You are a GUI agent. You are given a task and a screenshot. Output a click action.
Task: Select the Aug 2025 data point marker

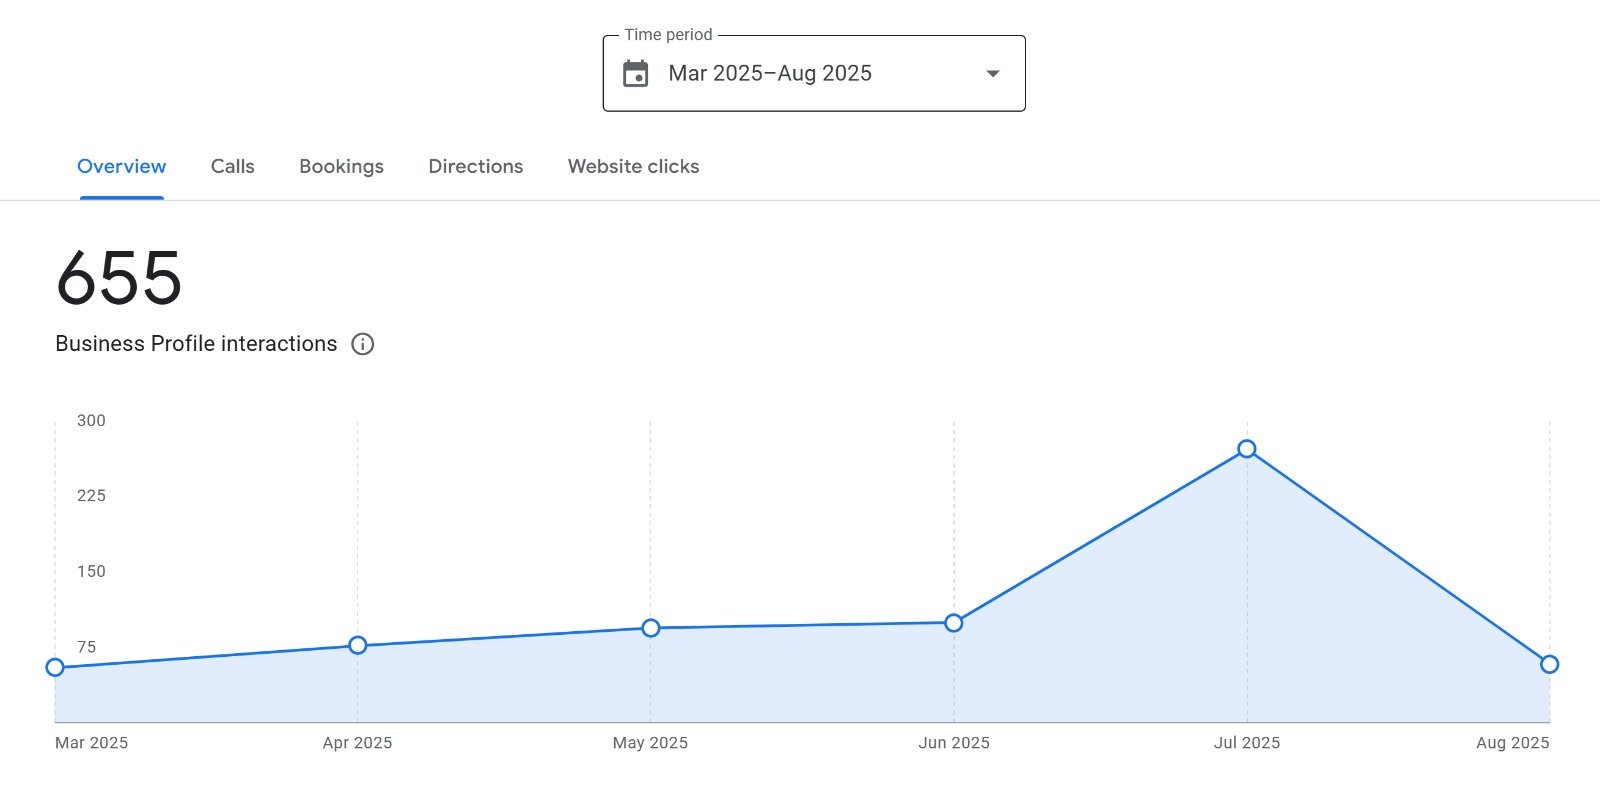tap(1549, 664)
